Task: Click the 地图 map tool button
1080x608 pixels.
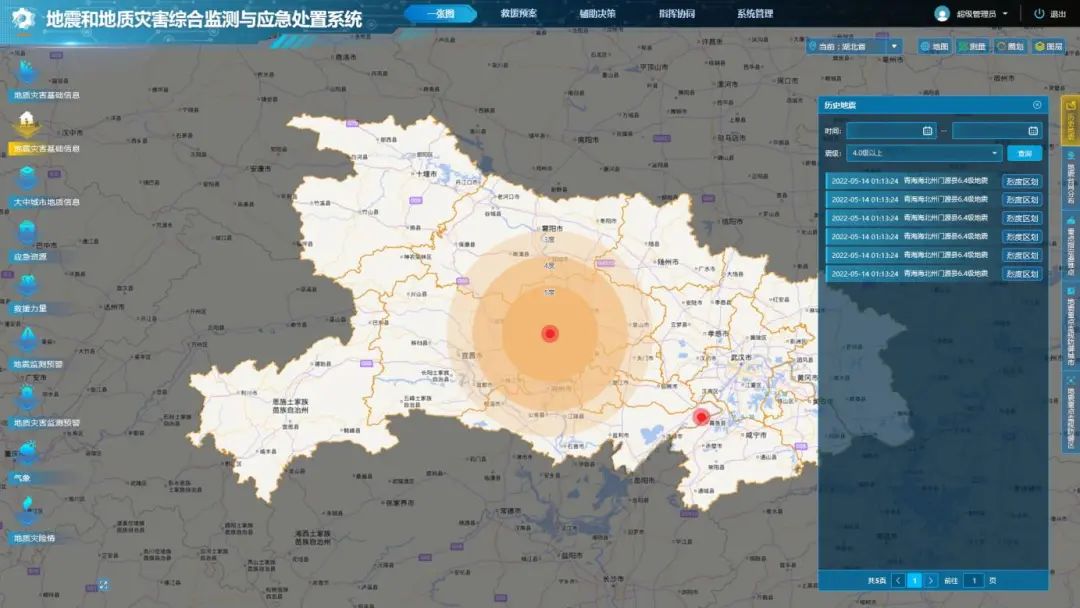Action: click(x=935, y=46)
